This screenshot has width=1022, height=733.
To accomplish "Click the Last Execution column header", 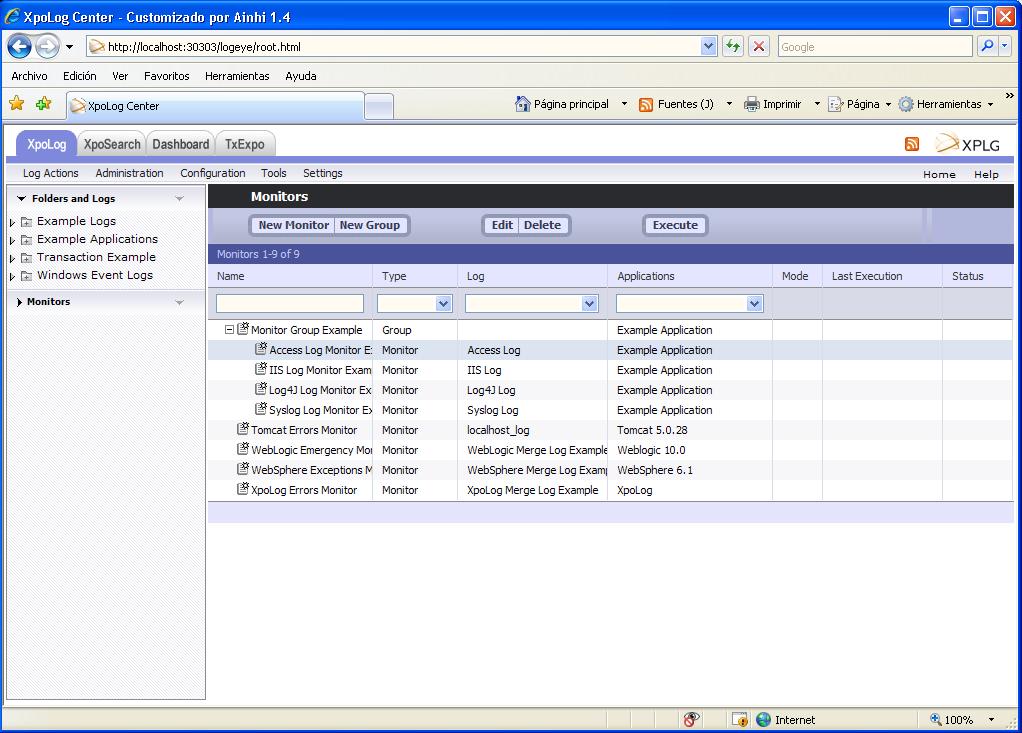I will [867, 276].
